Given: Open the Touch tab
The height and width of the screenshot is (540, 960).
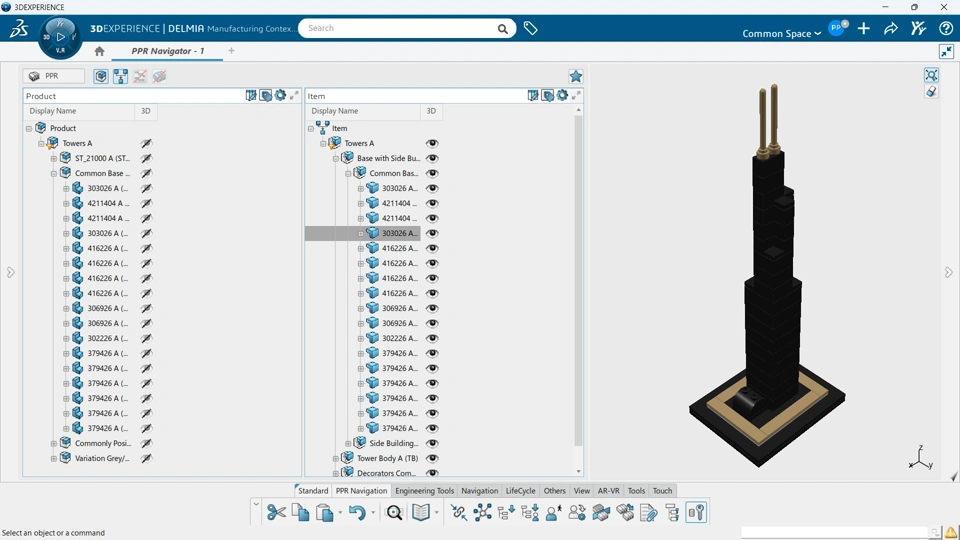Looking at the screenshot, I should click(662, 490).
